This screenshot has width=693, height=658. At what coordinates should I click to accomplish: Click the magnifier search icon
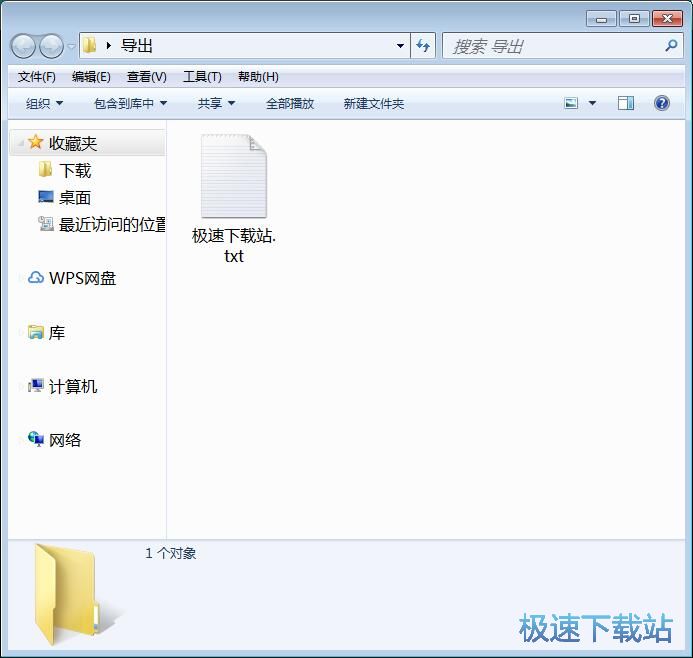pyautogui.click(x=671, y=46)
